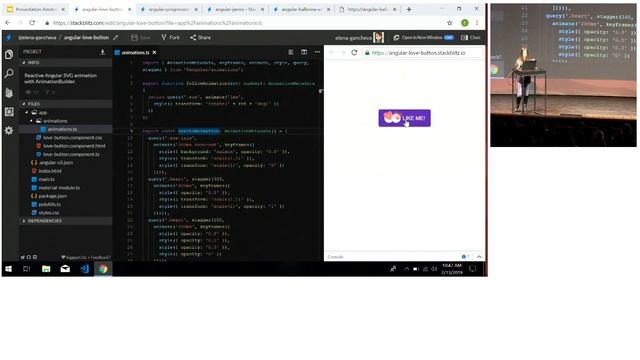
Task: Open Chrome three-dot menu
Action: coord(477,23)
